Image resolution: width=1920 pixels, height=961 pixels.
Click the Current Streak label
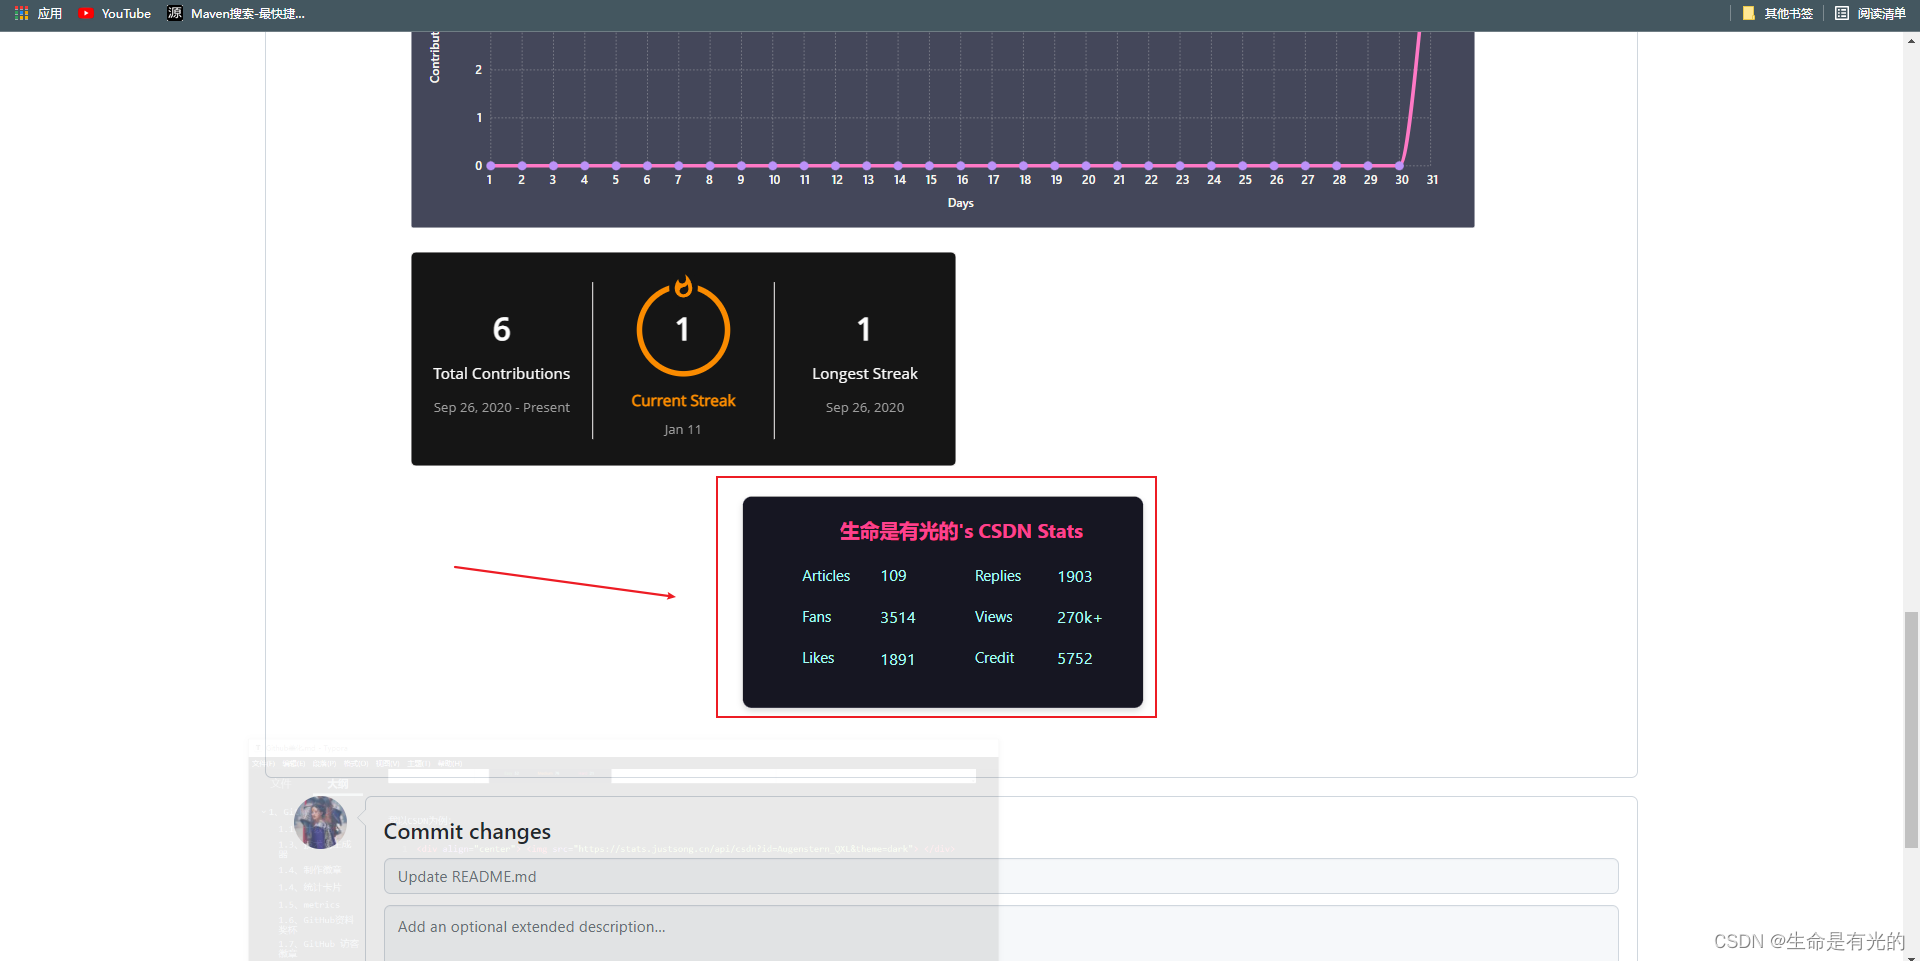click(683, 400)
